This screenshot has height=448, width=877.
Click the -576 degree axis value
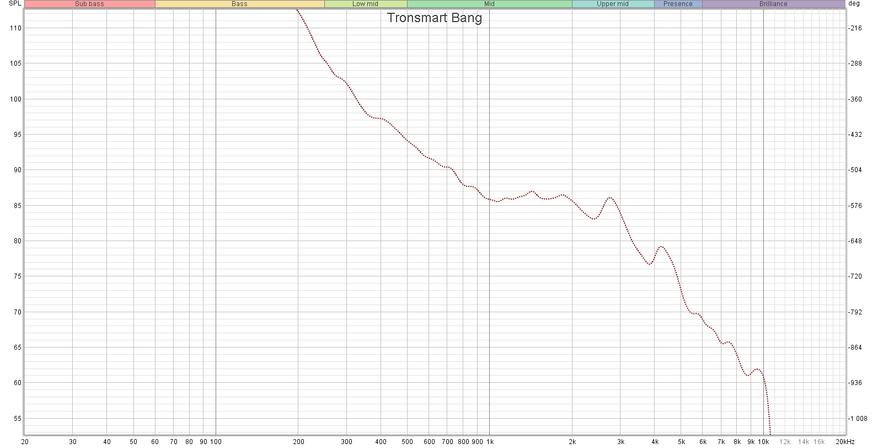pyautogui.click(x=855, y=205)
